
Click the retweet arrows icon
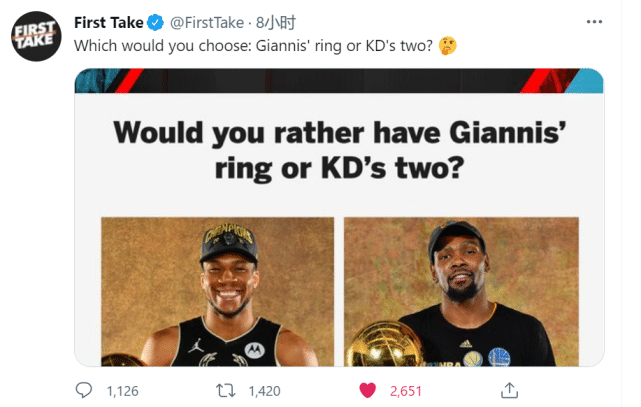click(227, 389)
